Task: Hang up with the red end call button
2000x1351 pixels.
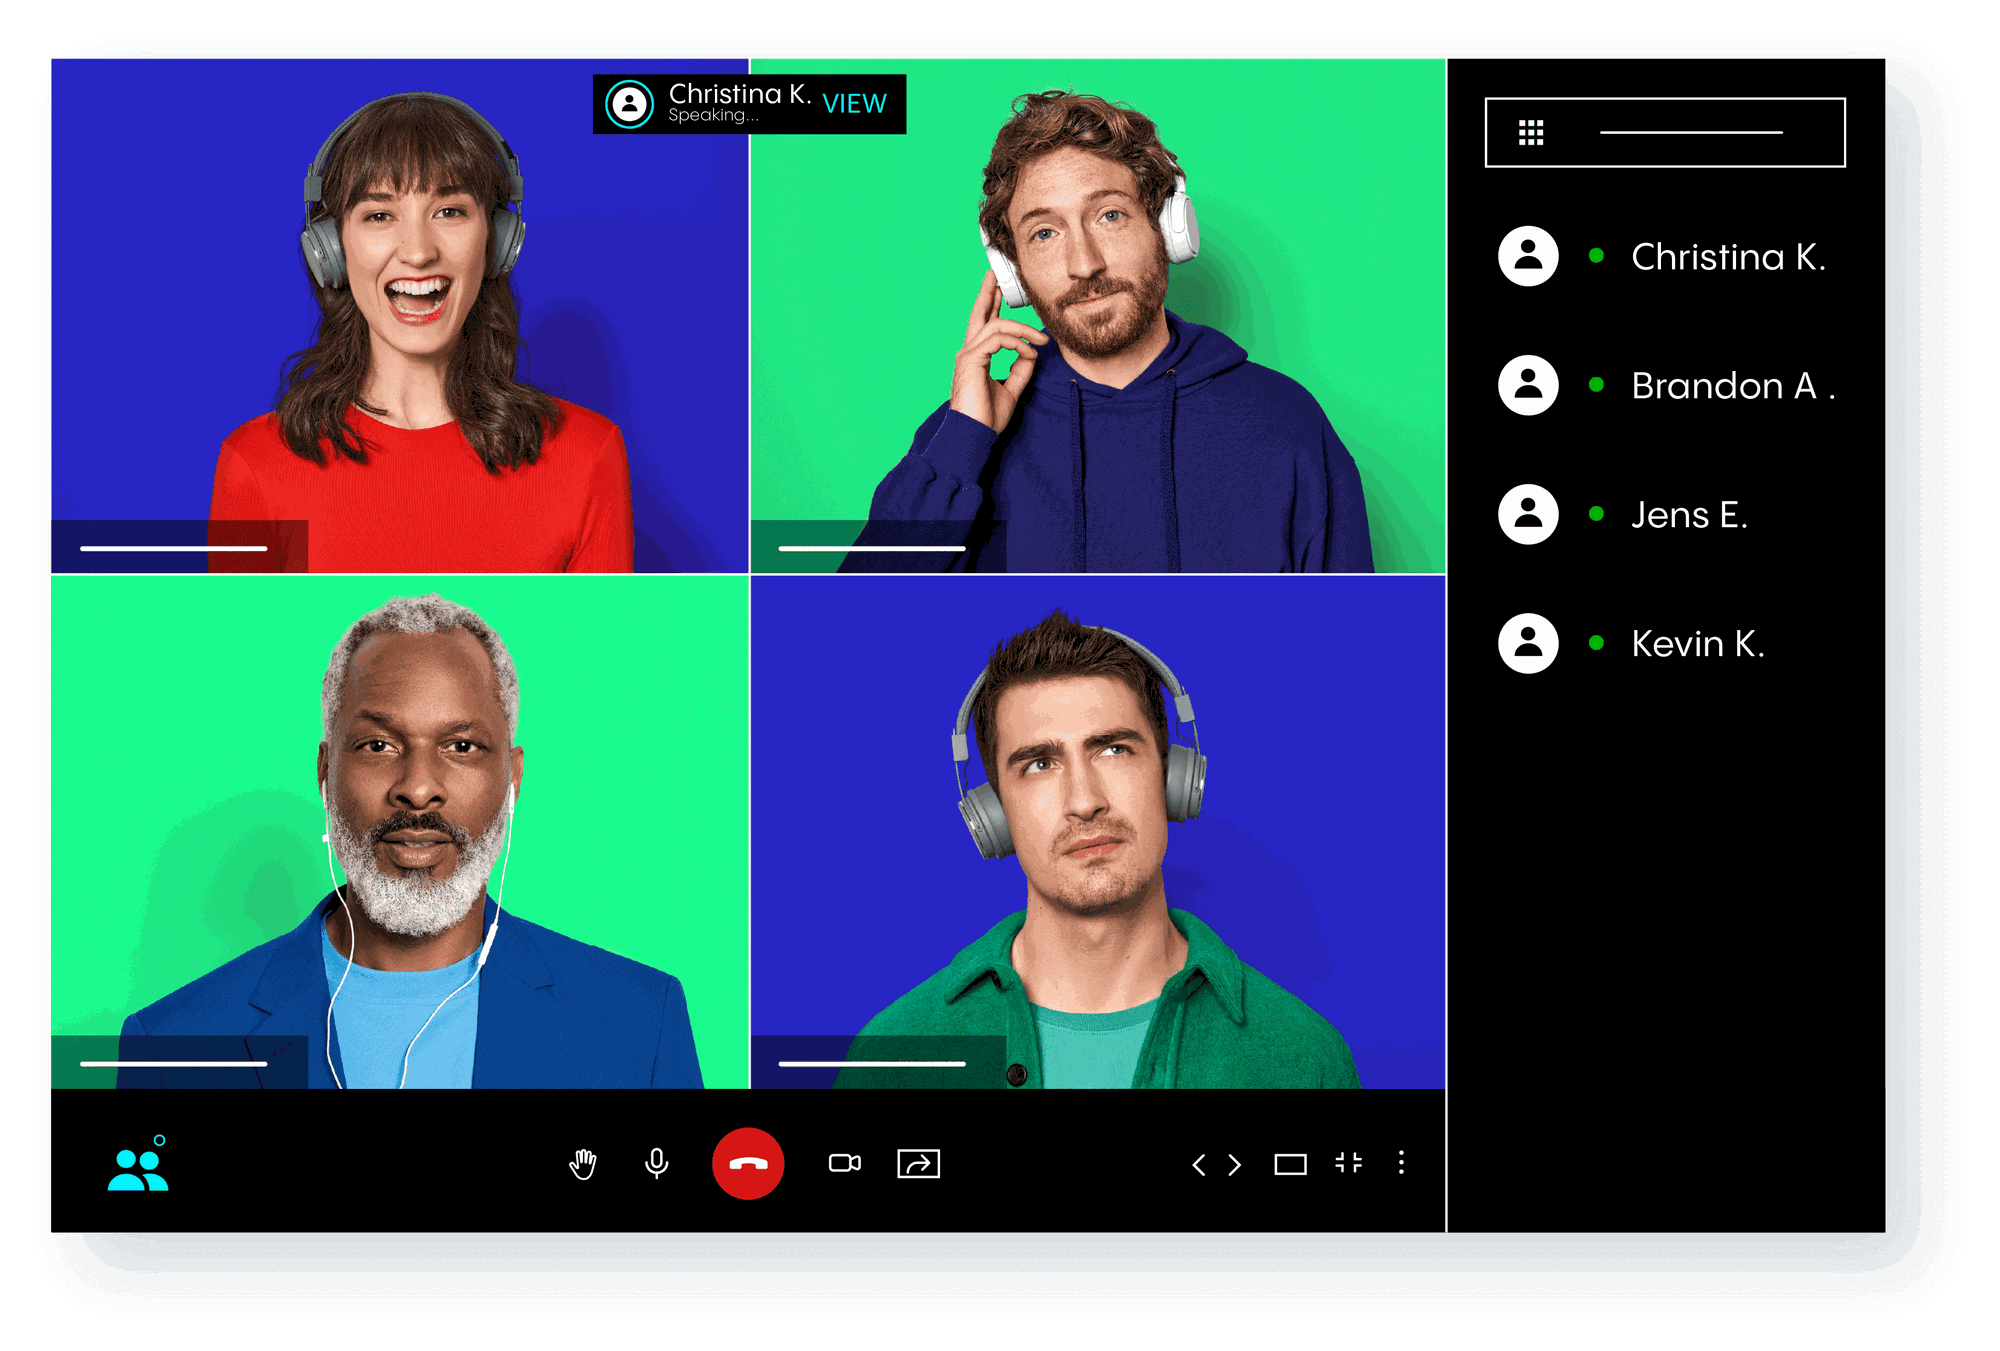Action: point(747,1164)
